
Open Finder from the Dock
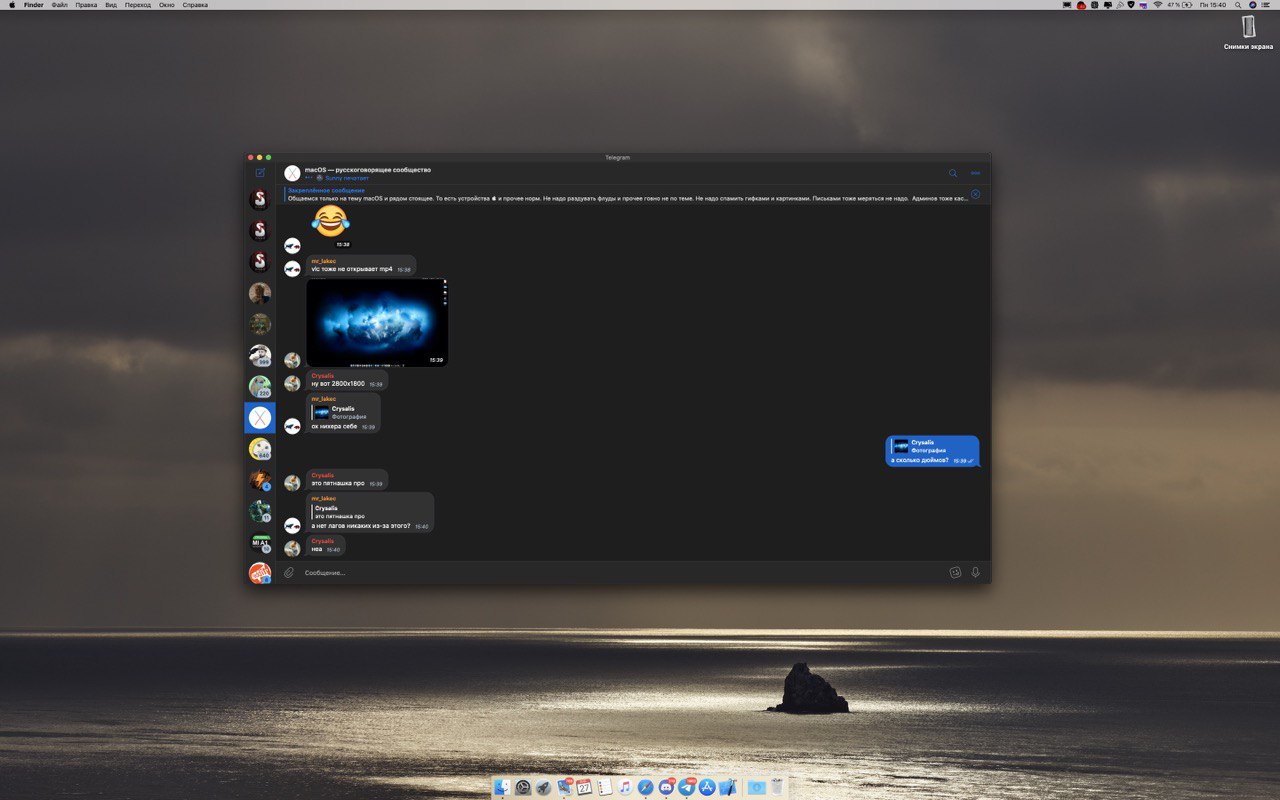click(x=502, y=788)
